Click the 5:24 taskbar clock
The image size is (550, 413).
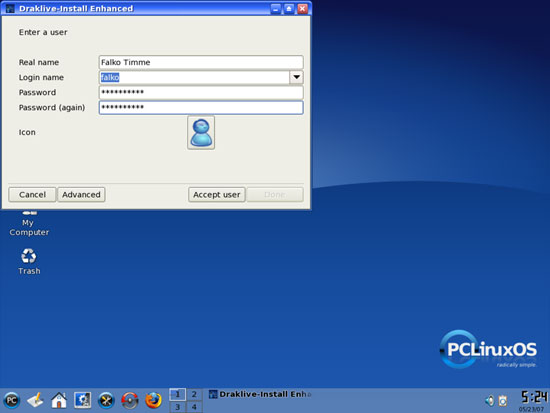(x=534, y=398)
